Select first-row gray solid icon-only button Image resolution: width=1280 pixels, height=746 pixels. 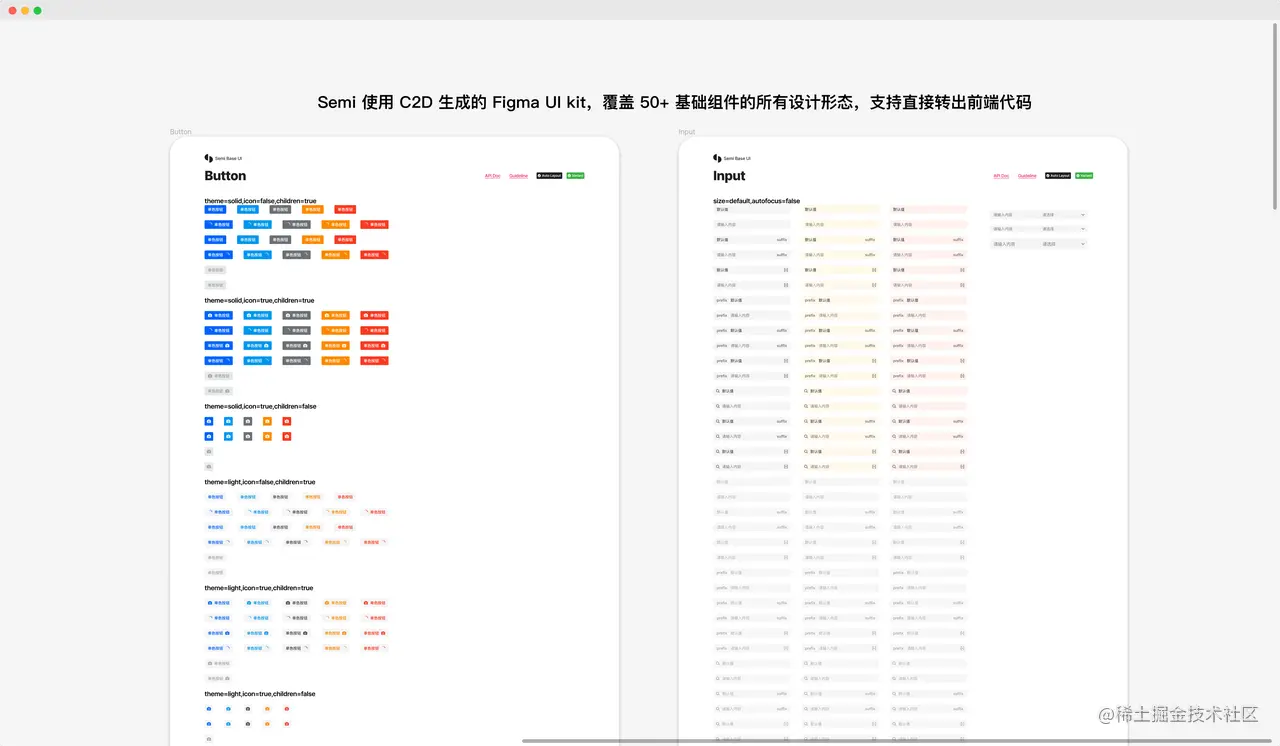point(248,421)
